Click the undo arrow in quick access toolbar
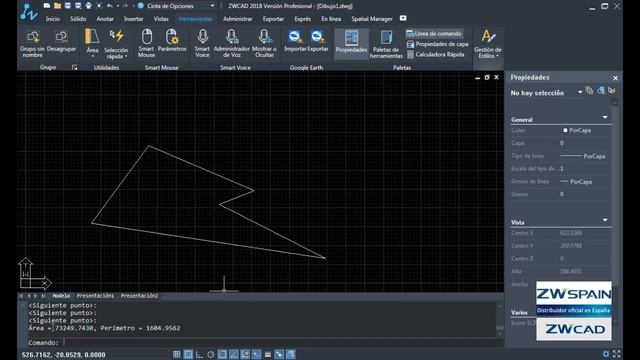 (109, 6)
